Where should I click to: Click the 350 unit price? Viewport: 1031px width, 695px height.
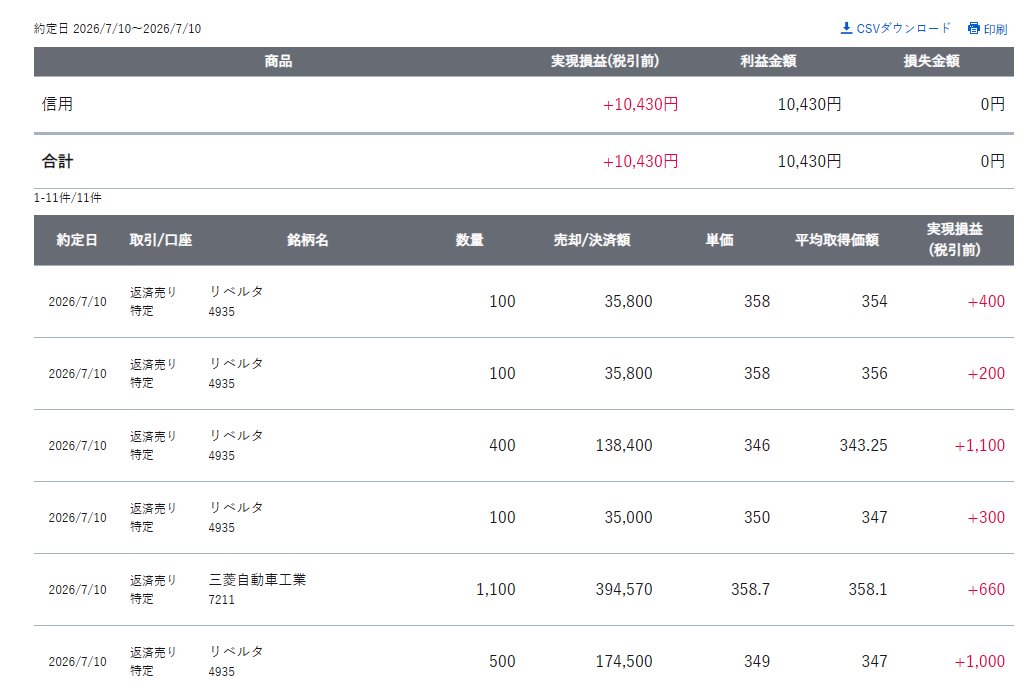(x=757, y=517)
